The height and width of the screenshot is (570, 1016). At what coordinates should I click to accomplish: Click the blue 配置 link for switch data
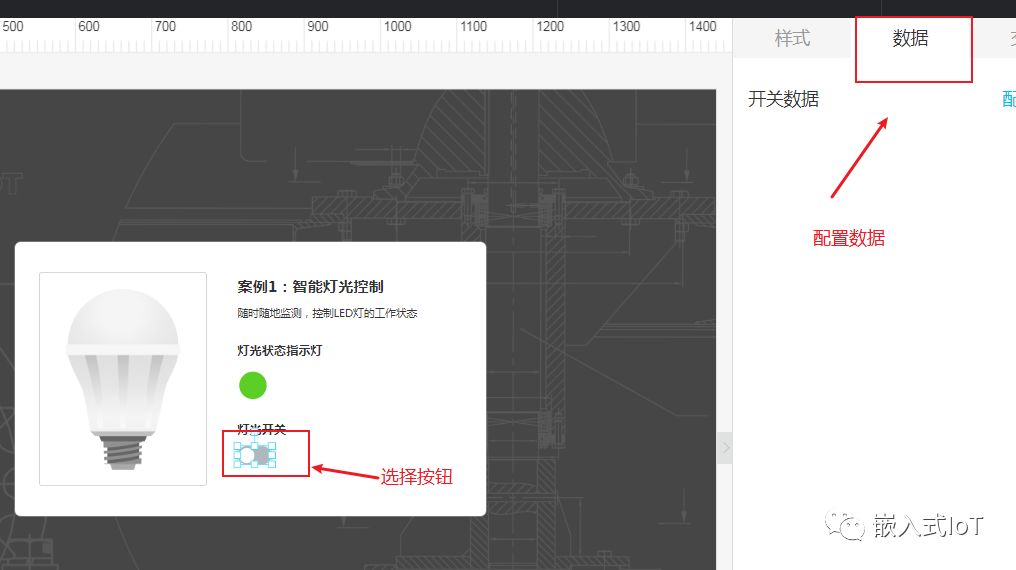(1009, 99)
